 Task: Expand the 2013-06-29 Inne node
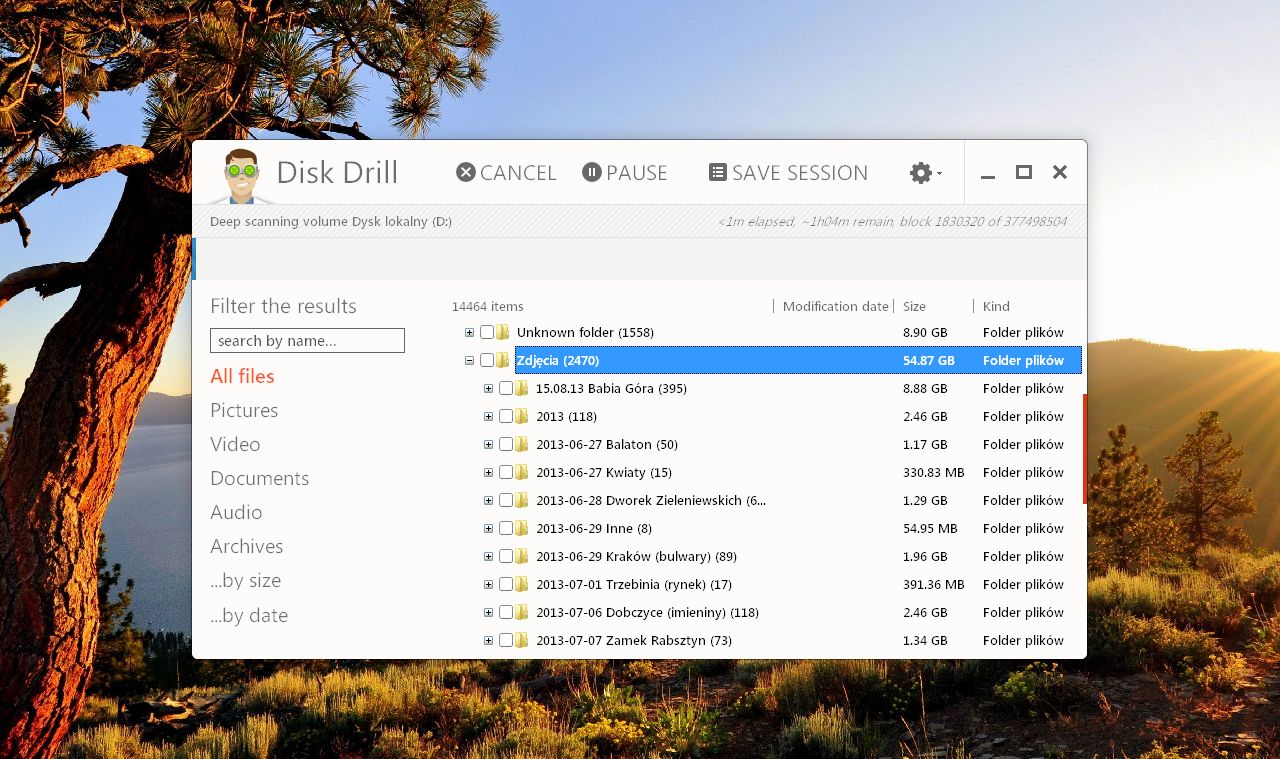pos(488,528)
